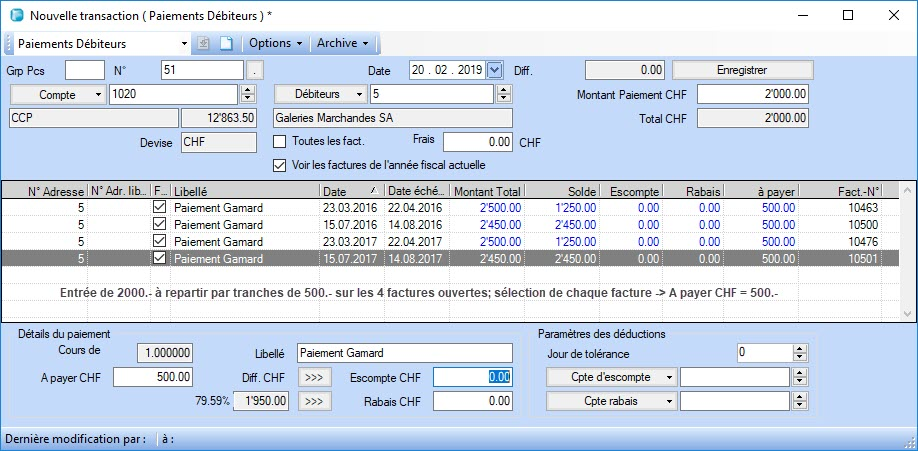Open the Paiements Débiteurs transaction type dropdown
The height and width of the screenshot is (451, 918).
[x=184, y=44]
